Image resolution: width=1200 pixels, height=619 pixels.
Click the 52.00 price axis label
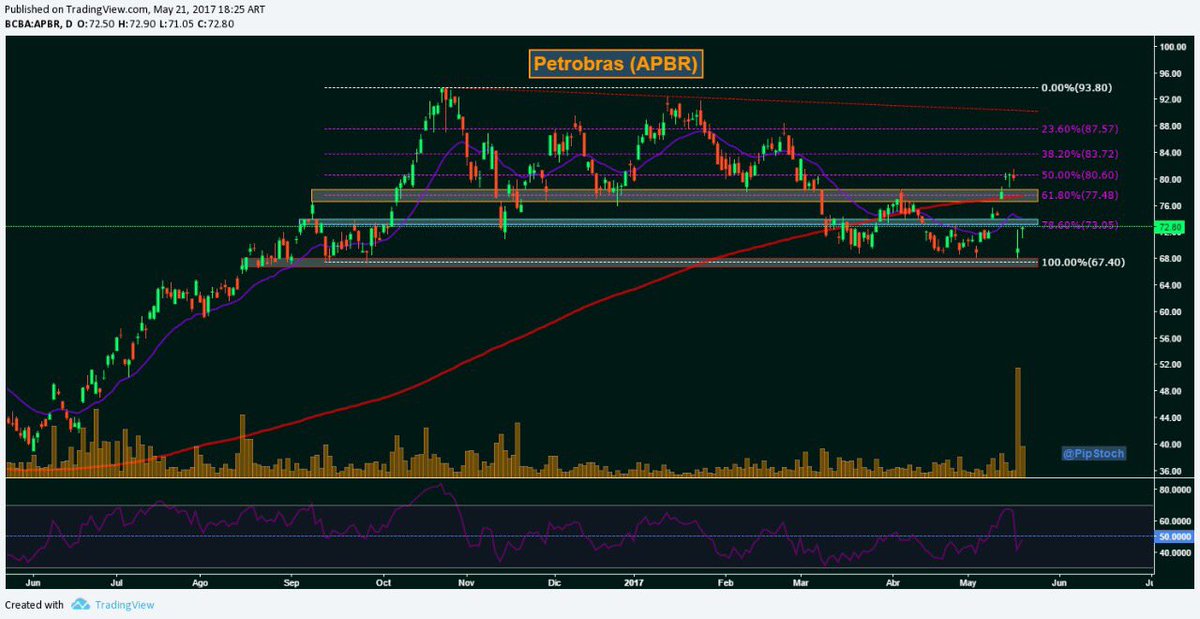[1170, 365]
